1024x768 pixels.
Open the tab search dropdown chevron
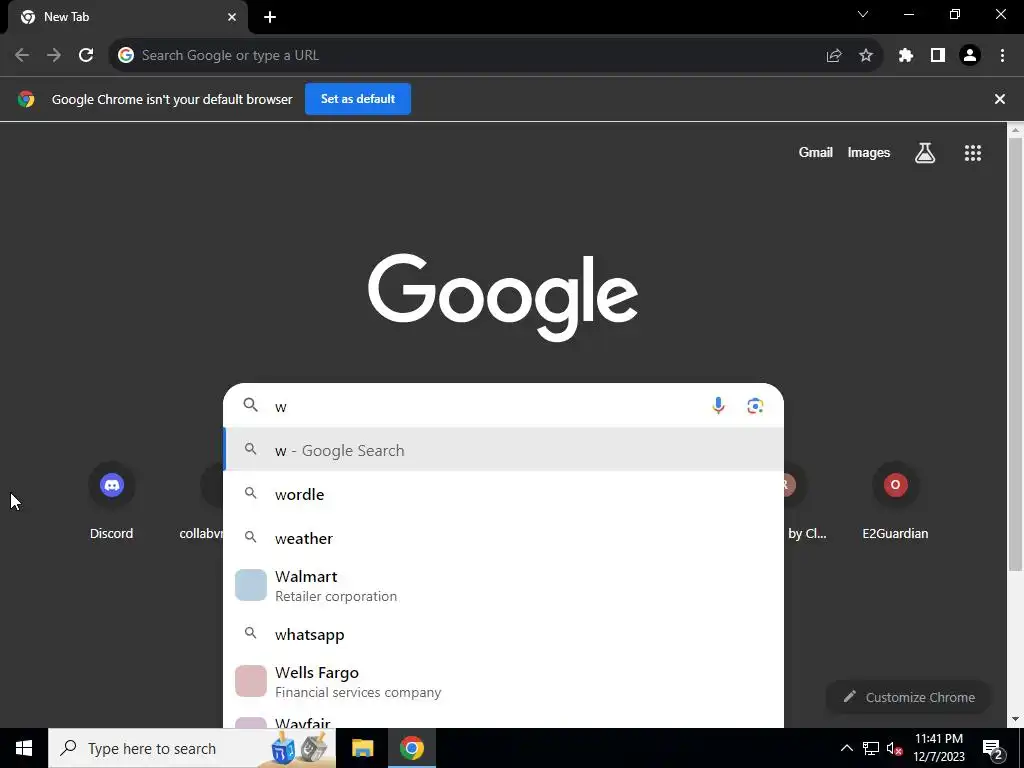pos(863,14)
